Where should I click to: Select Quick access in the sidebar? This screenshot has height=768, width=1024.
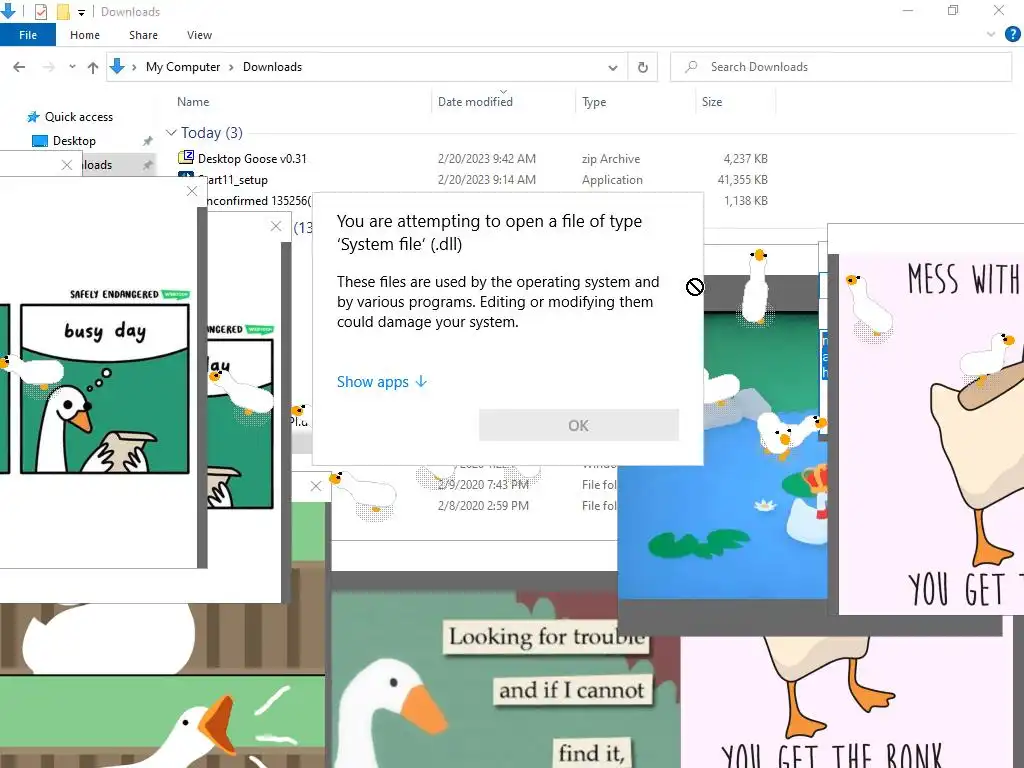78,117
